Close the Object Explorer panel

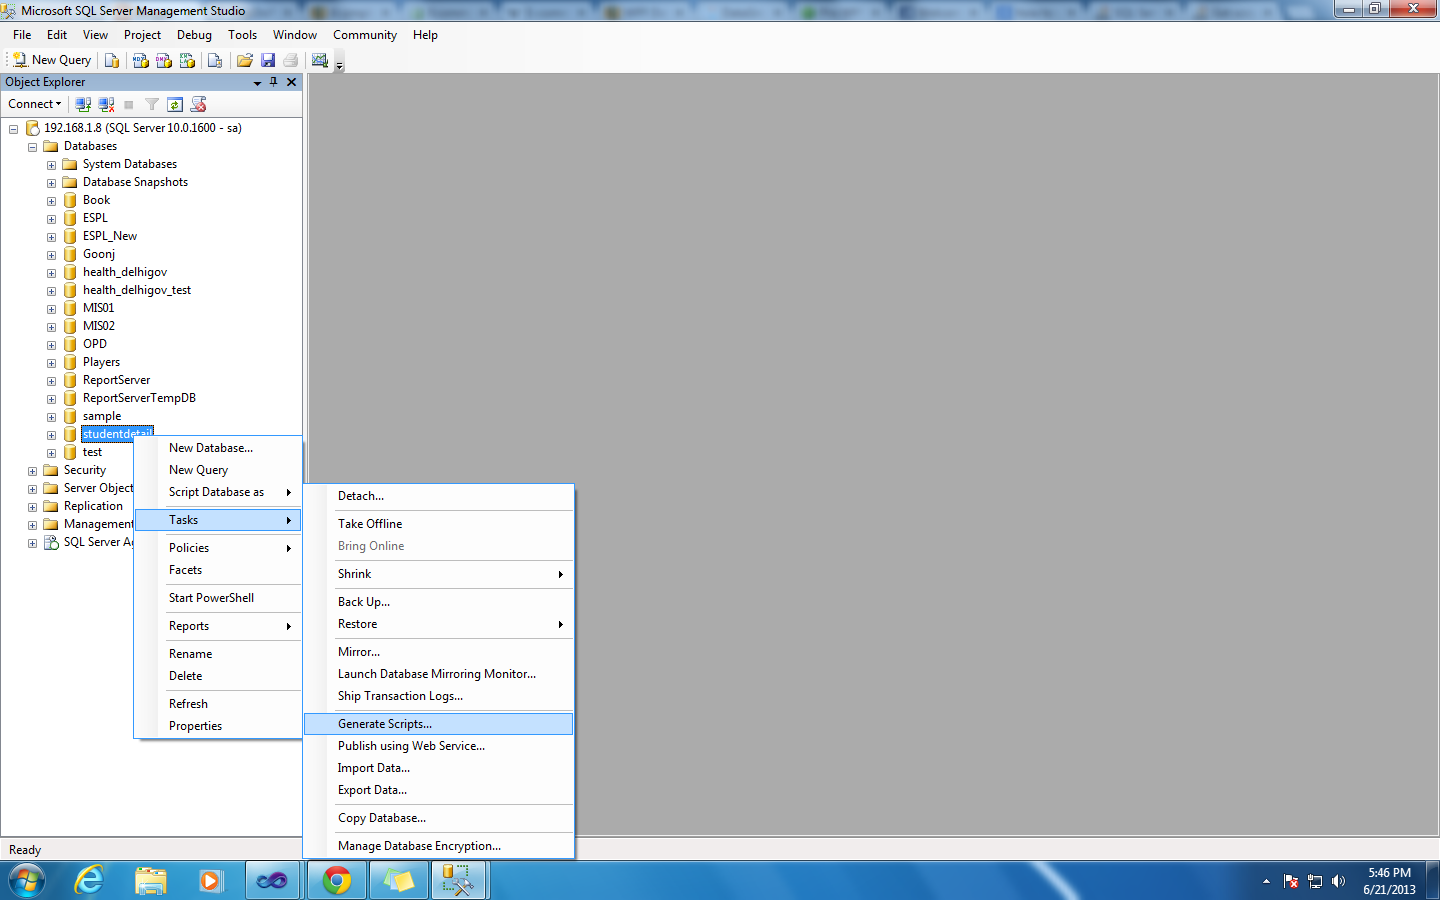pyautogui.click(x=291, y=82)
